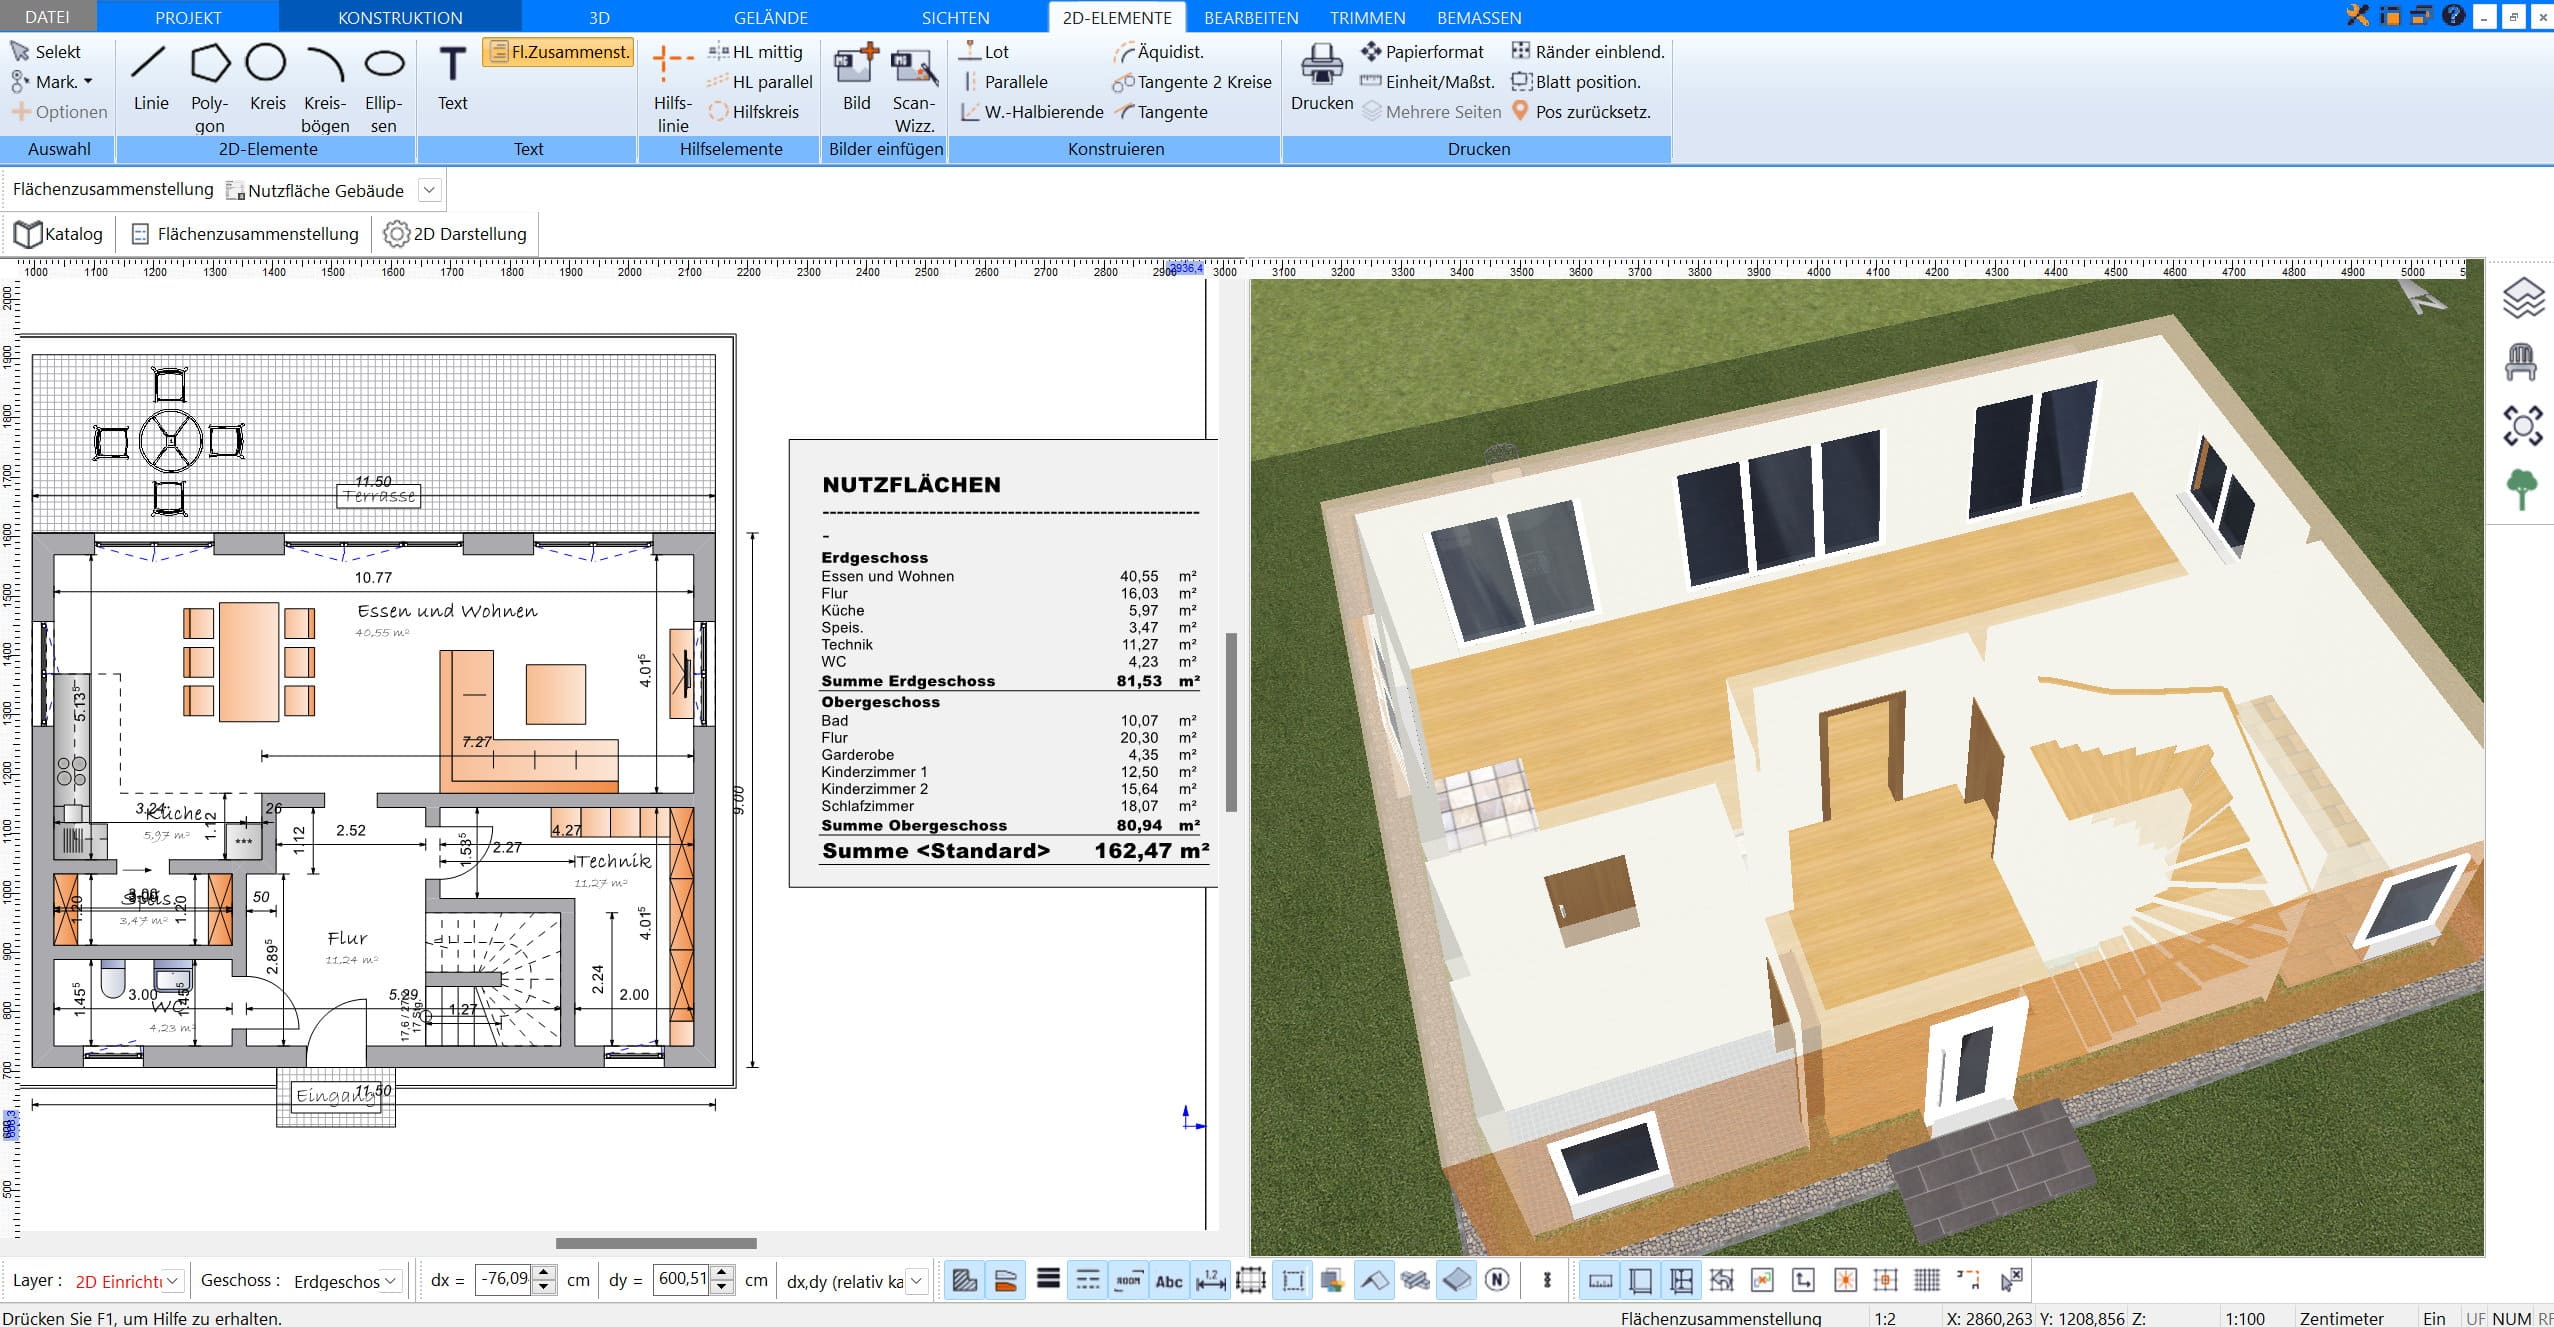Select the Linie drawing tool
The width and height of the screenshot is (2554, 1327).
150,78
